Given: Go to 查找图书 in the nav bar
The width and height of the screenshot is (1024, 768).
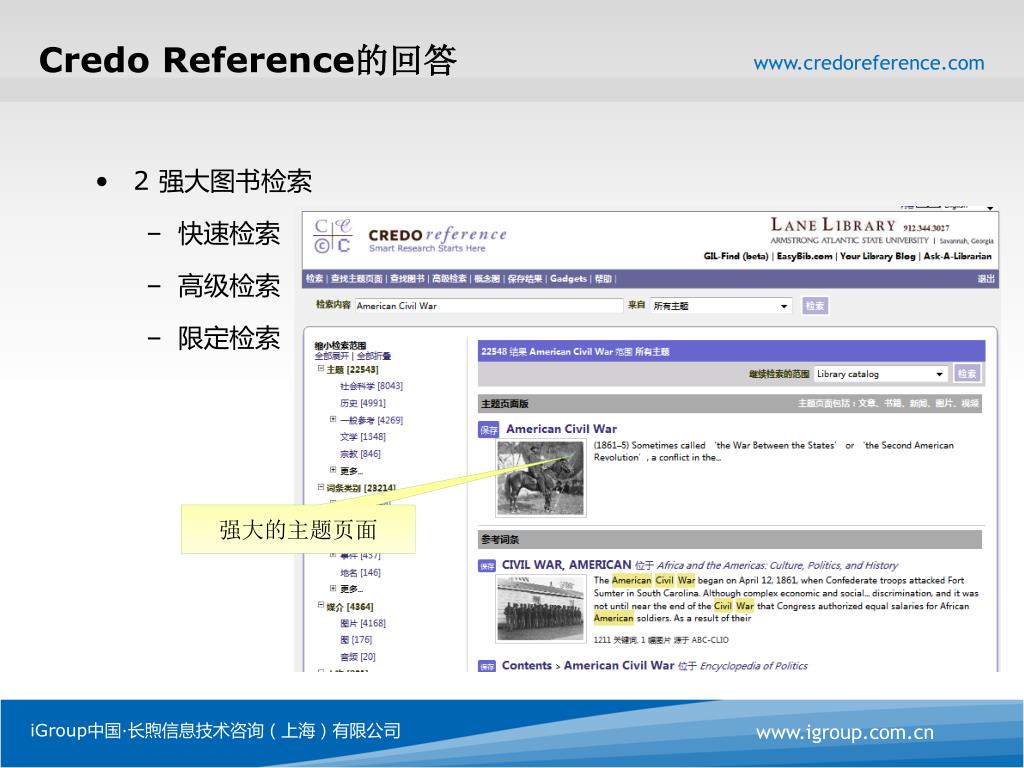Looking at the screenshot, I should point(408,279).
